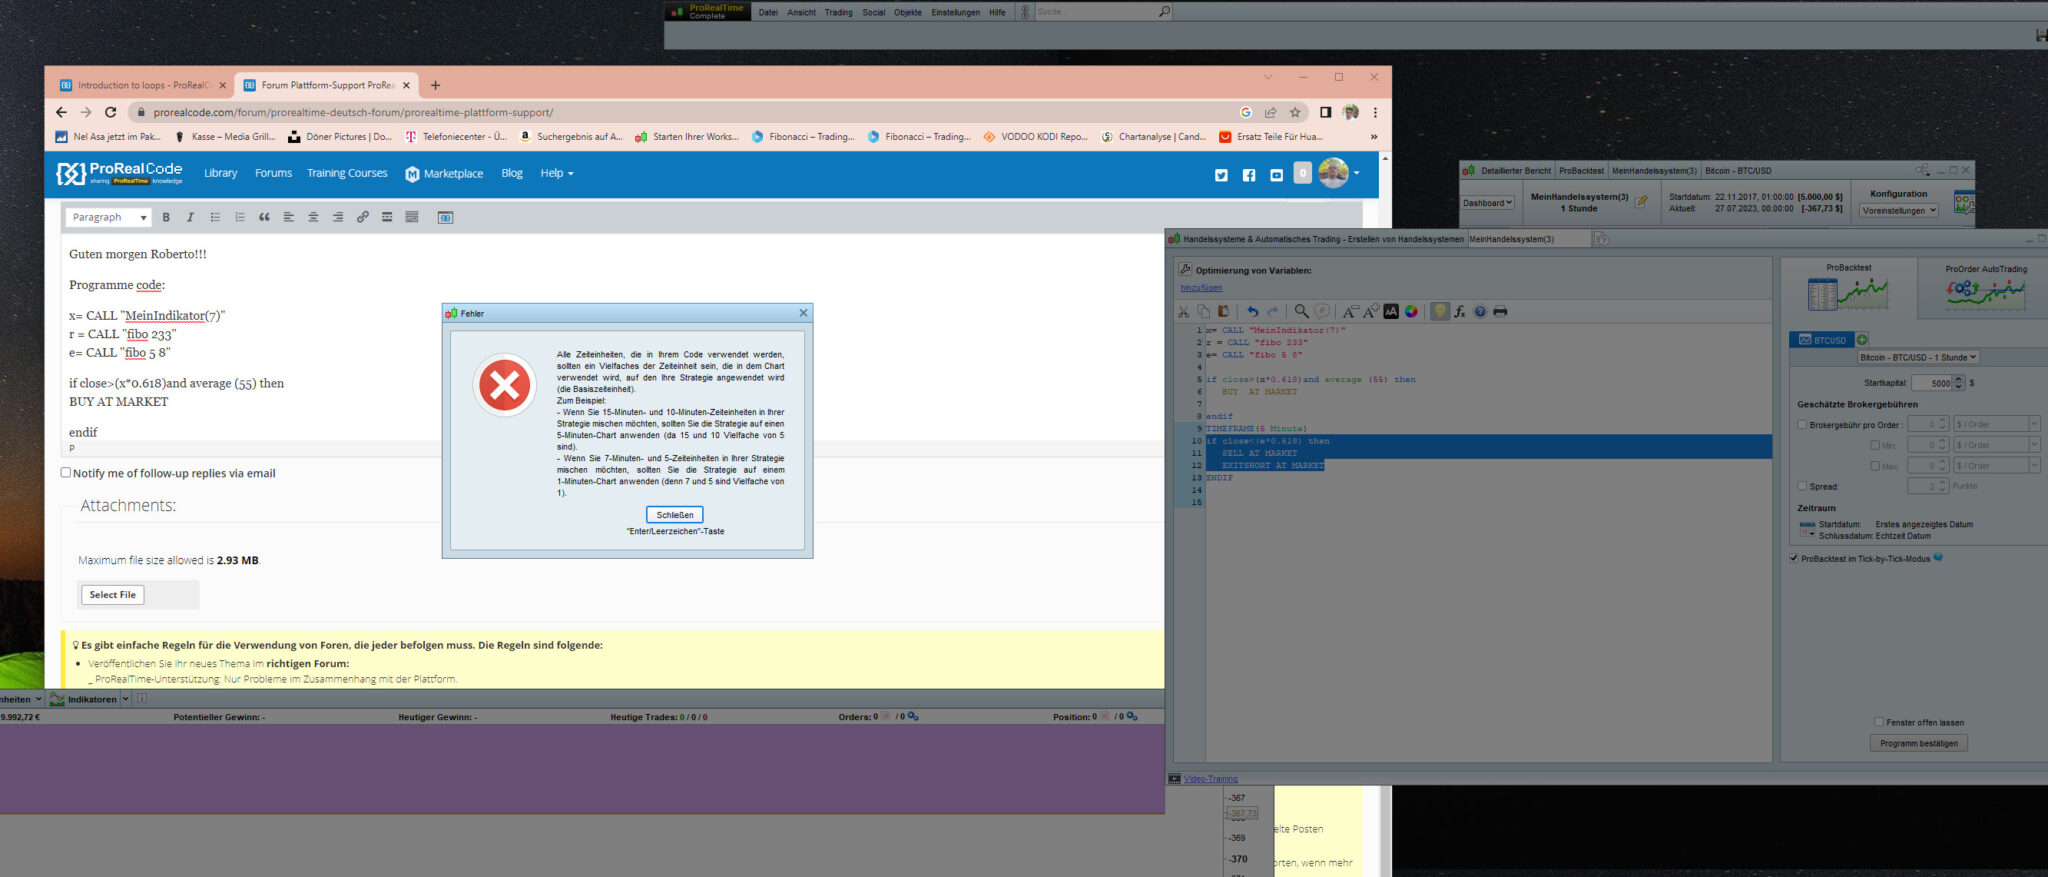
Task: Open the Video-Training link
Action: click(1210, 779)
